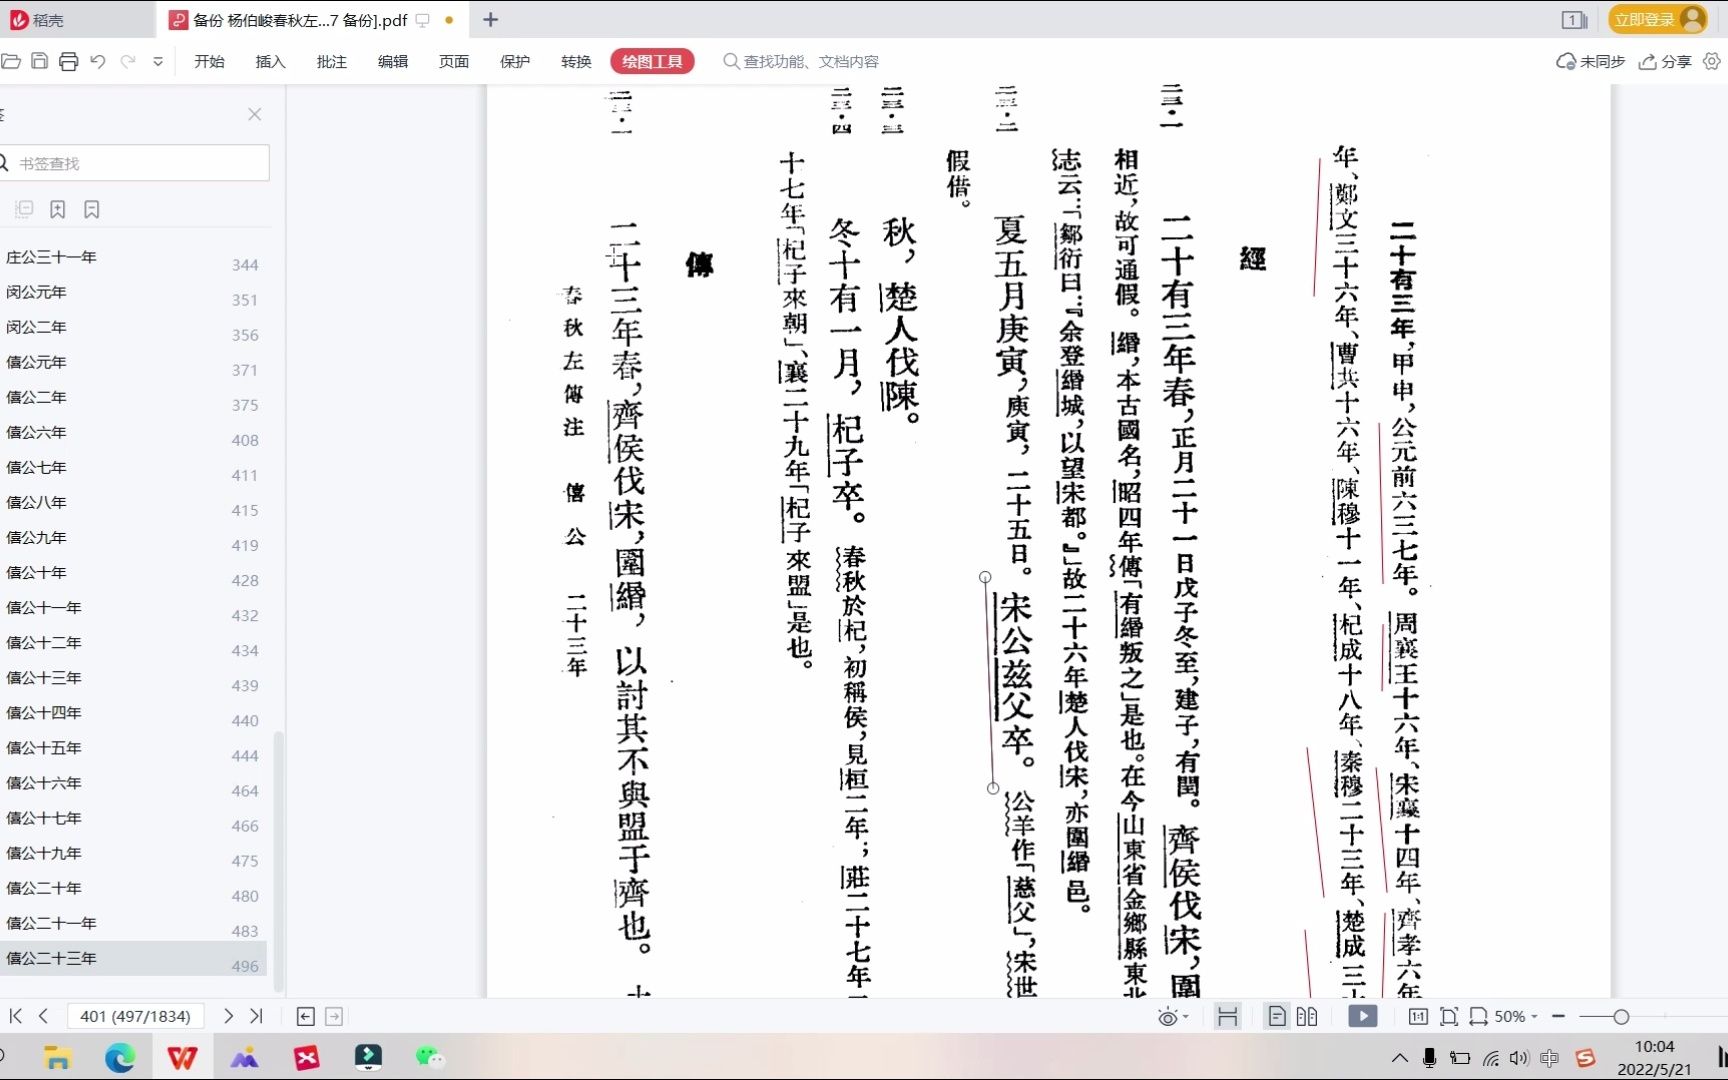Go back to the previous view
Viewport: 1728px width, 1080px height.
tap(306, 1016)
